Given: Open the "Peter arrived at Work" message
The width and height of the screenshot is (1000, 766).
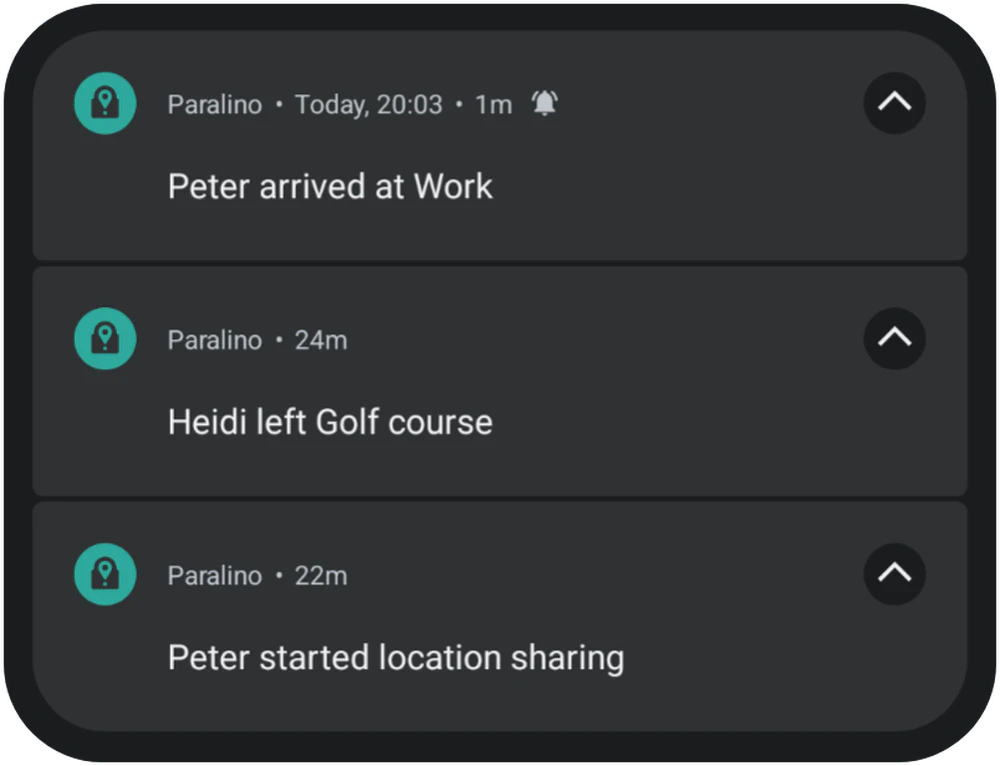Looking at the screenshot, I should coord(330,187).
